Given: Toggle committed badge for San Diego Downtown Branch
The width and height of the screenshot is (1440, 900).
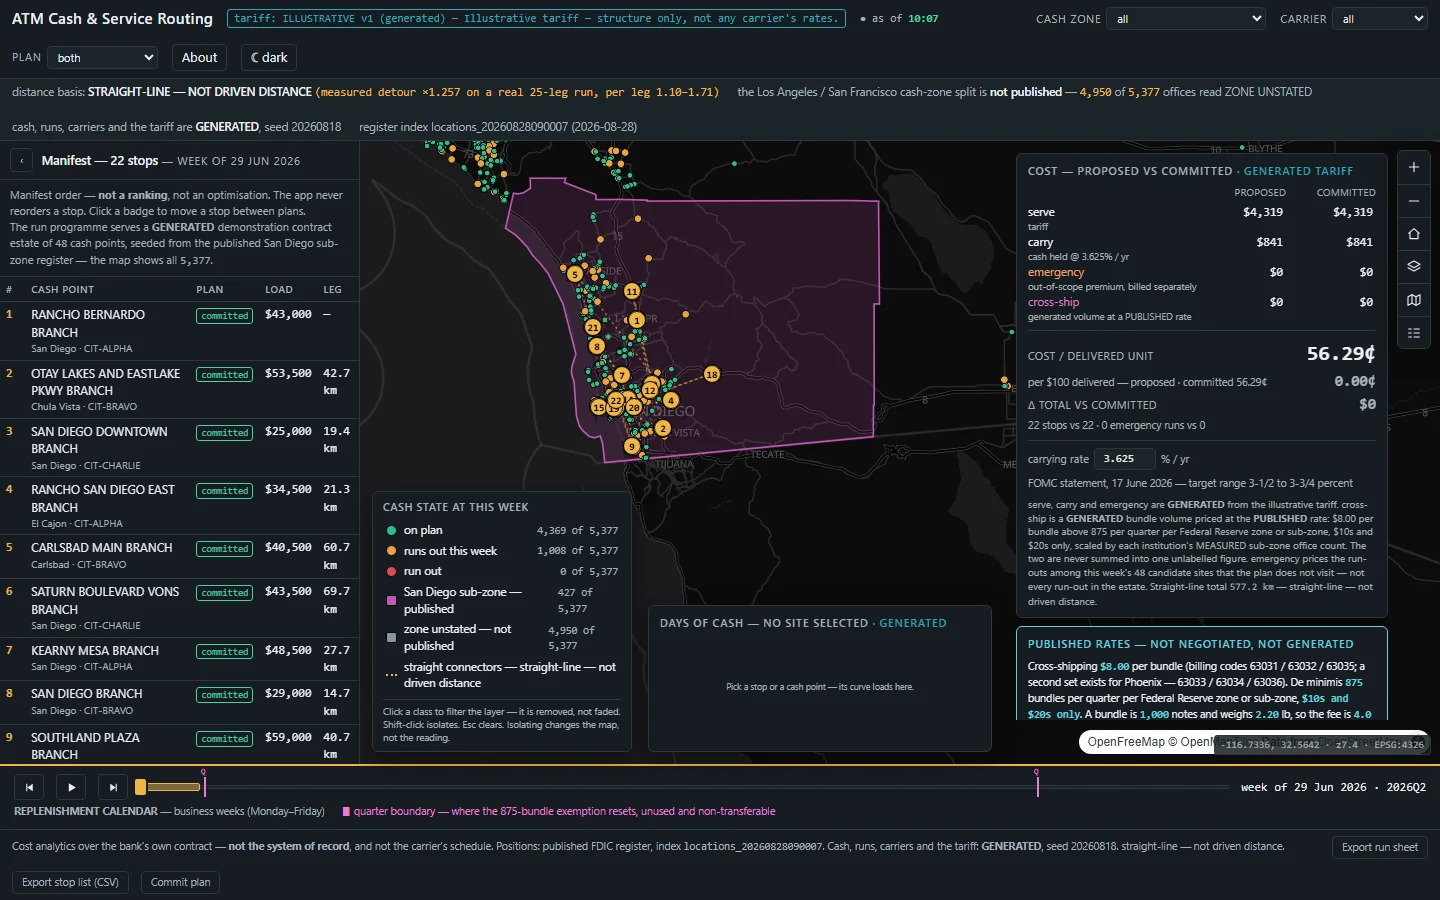Looking at the screenshot, I should [225, 433].
